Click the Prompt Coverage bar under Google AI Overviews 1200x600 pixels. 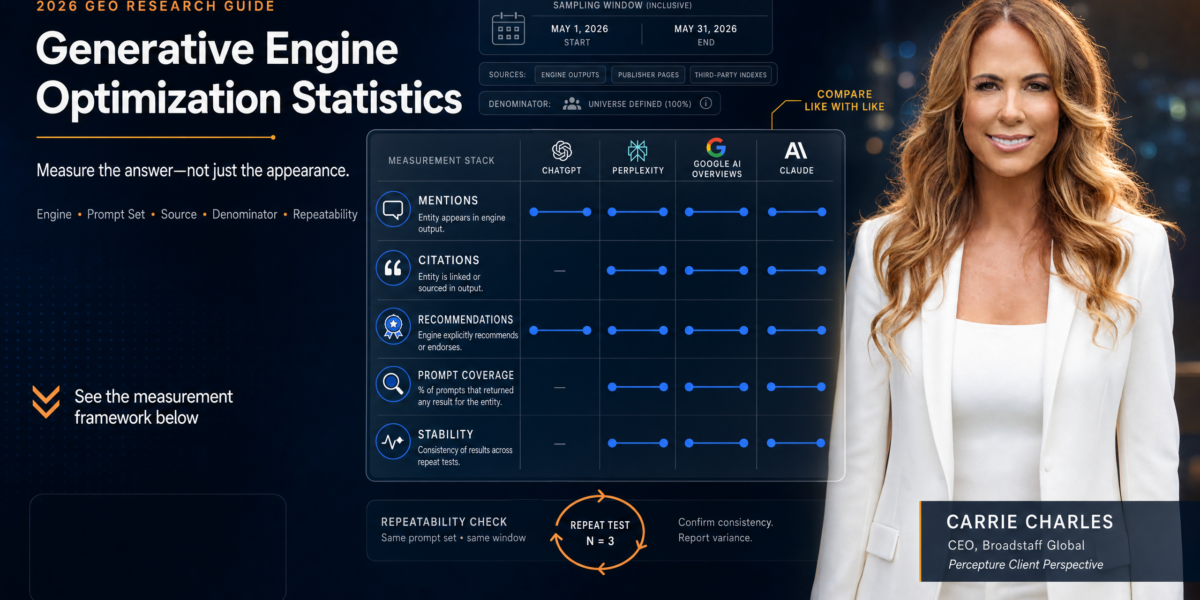(x=716, y=387)
